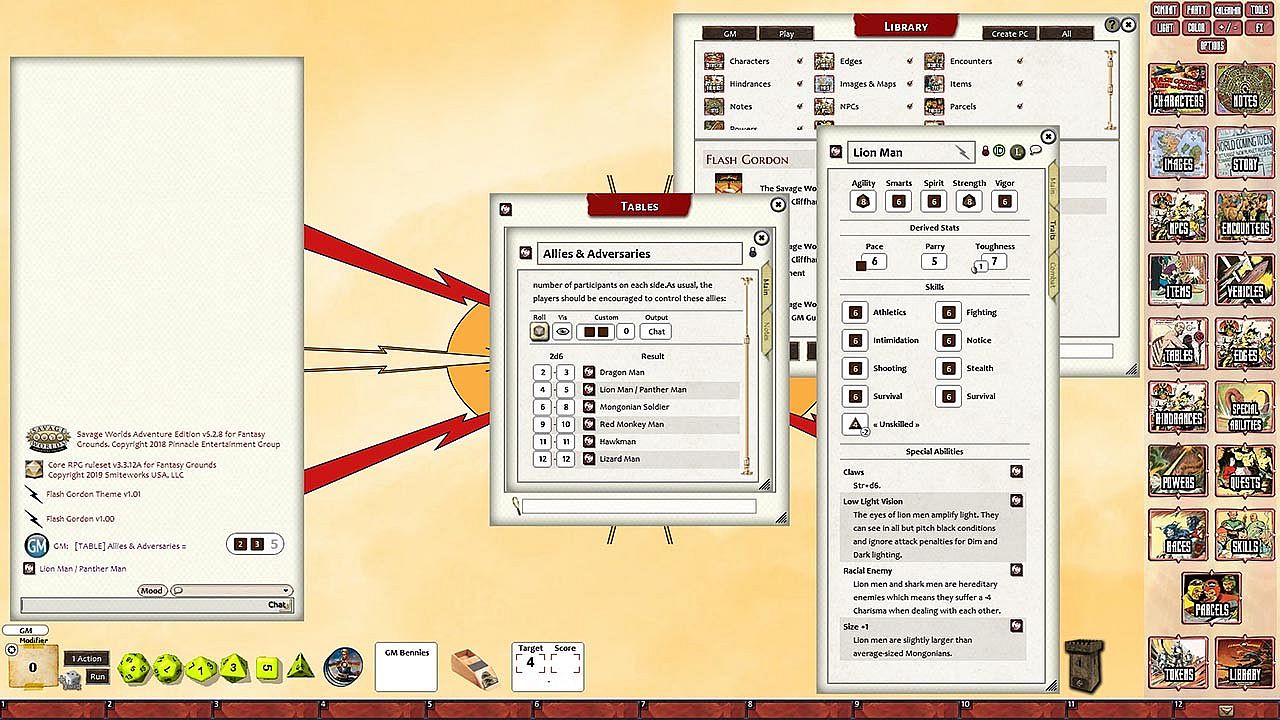Switch to Traits tab on Lion Man
This screenshot has width=1280, height=720.
[x=1053, y=231]
